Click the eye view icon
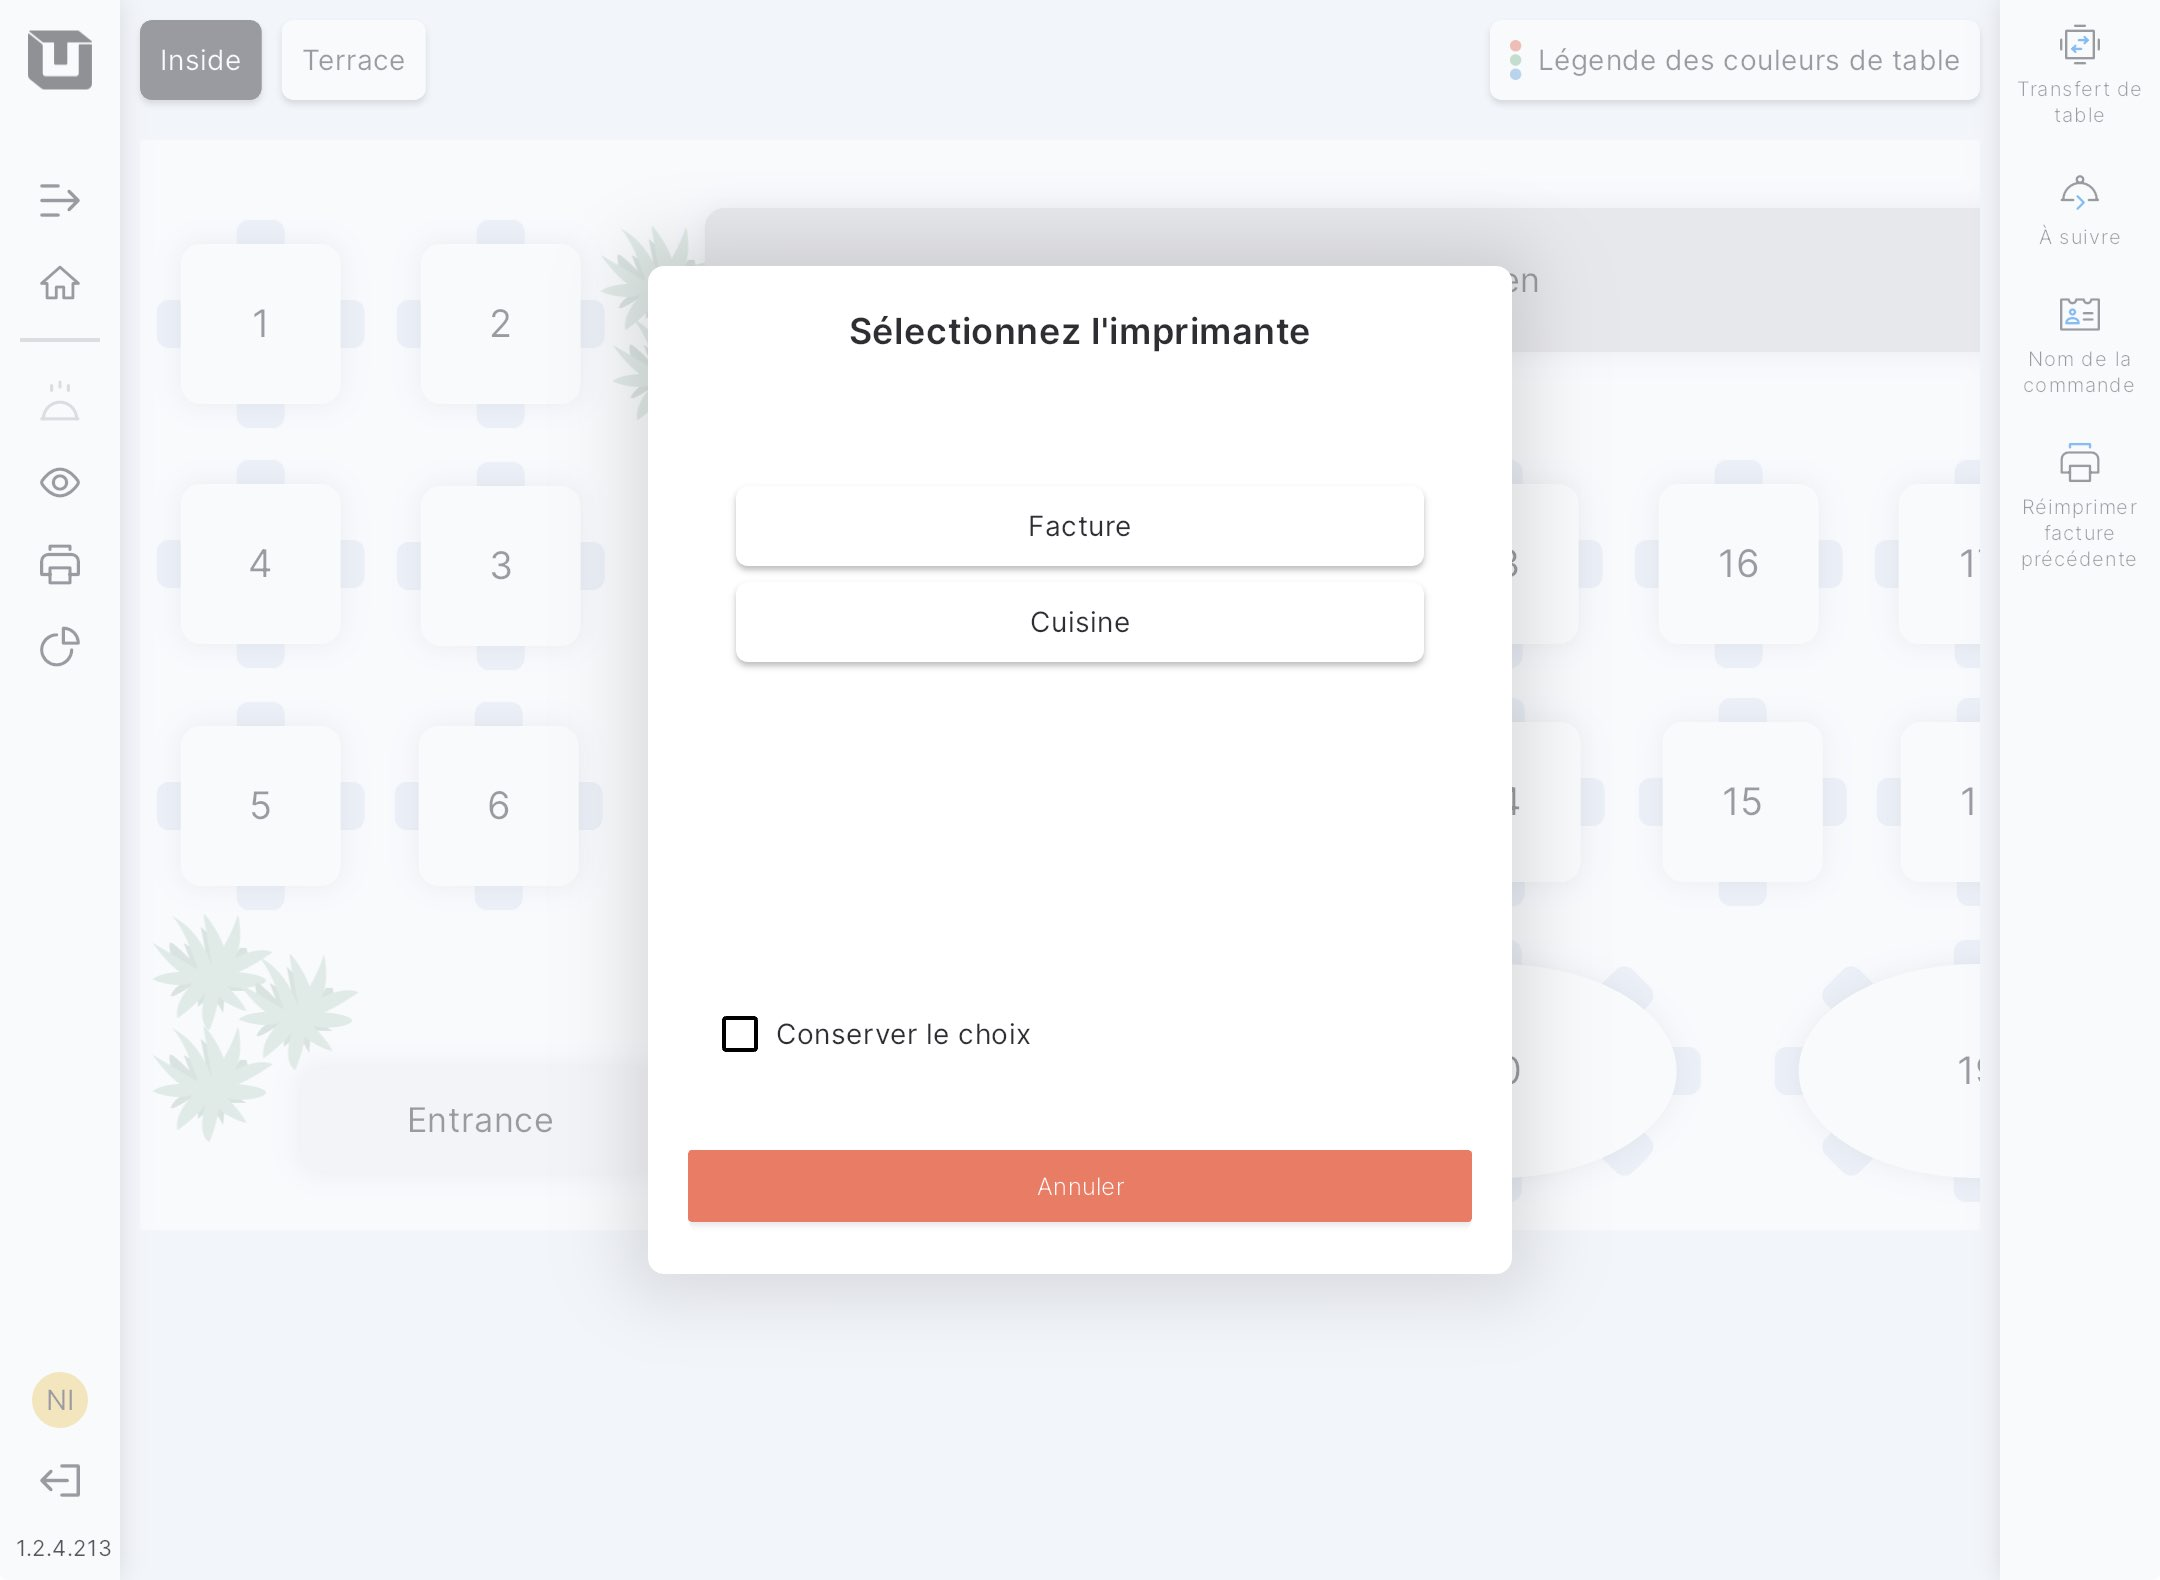Screen dimensions: 2160x1580 point(60,483)
